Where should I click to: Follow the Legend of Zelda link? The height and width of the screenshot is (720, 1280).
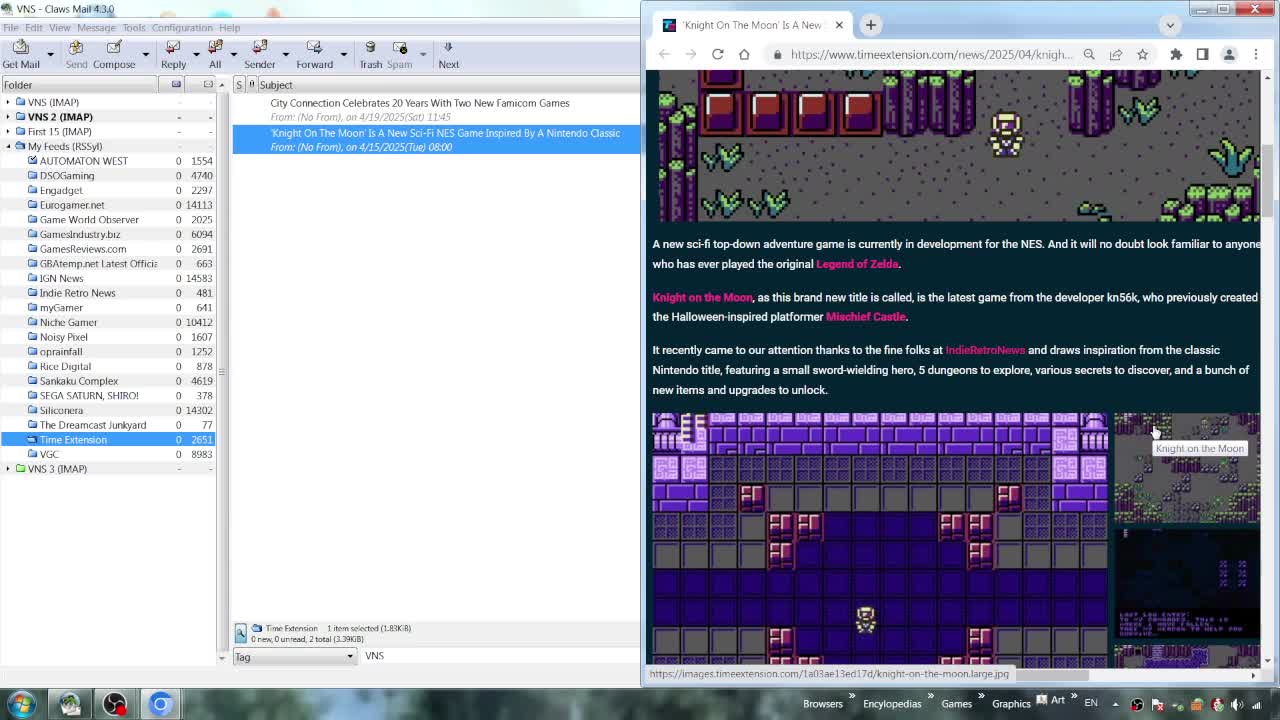[857, 264]
